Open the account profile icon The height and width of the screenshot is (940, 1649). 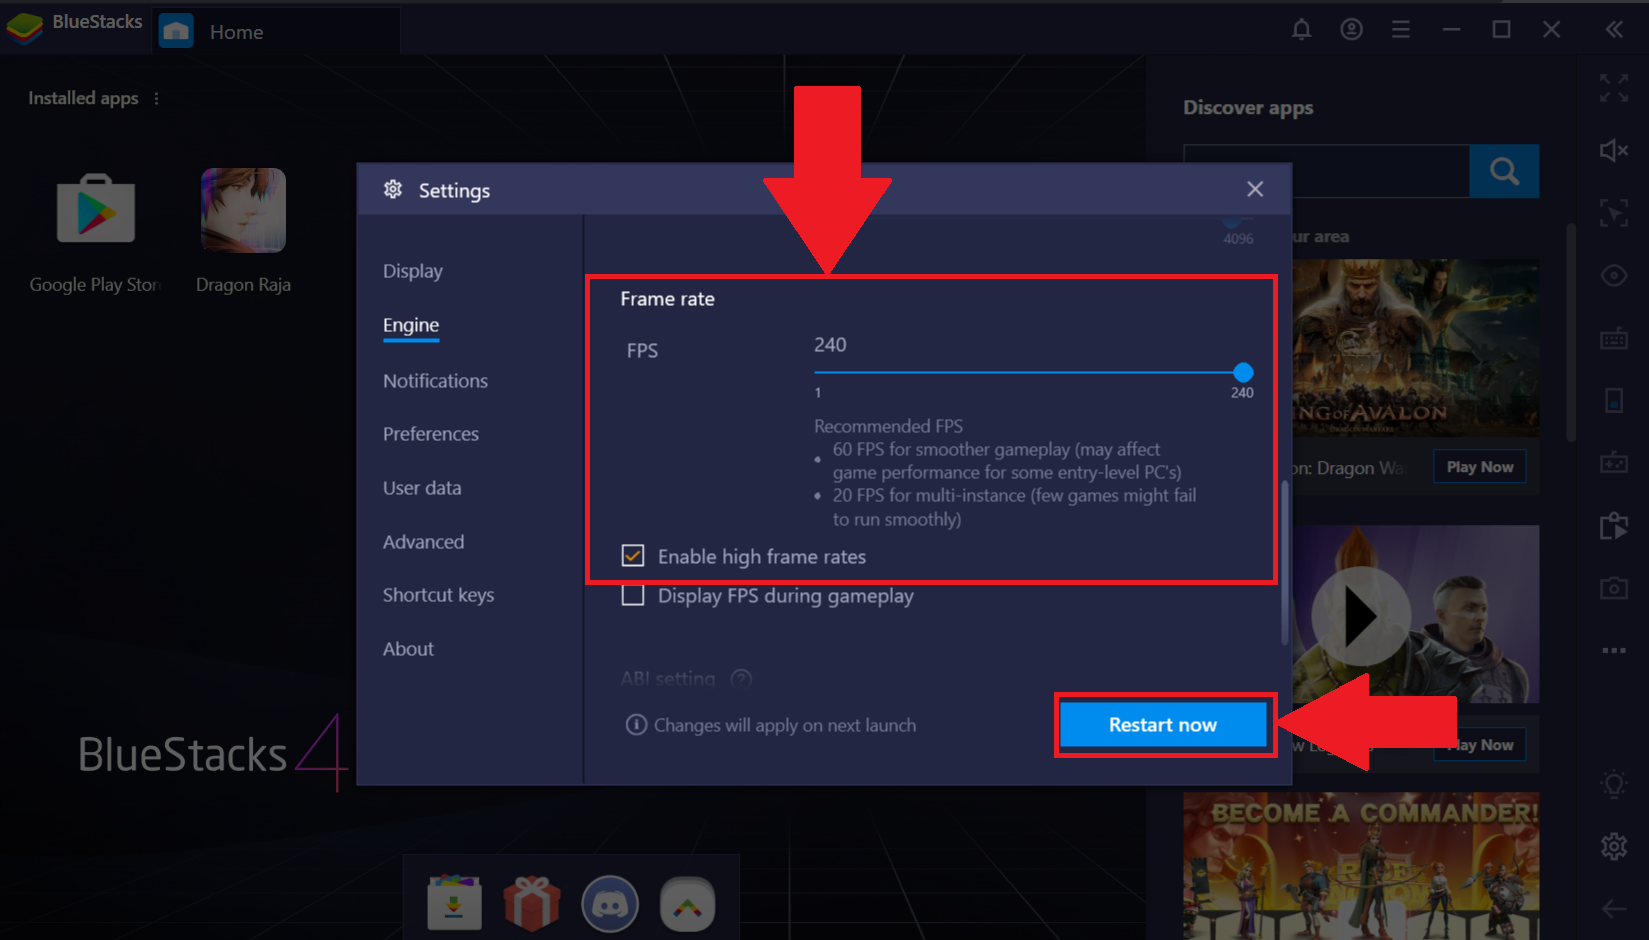pyautogui.click(x=1351, y=30)
